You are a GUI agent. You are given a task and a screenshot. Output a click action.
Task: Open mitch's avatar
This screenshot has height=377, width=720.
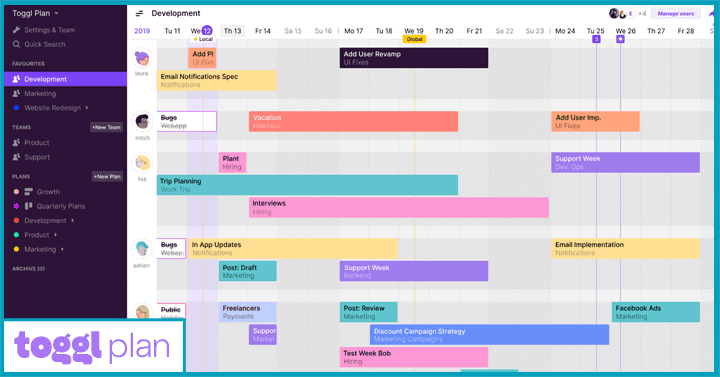click(142, 122)
